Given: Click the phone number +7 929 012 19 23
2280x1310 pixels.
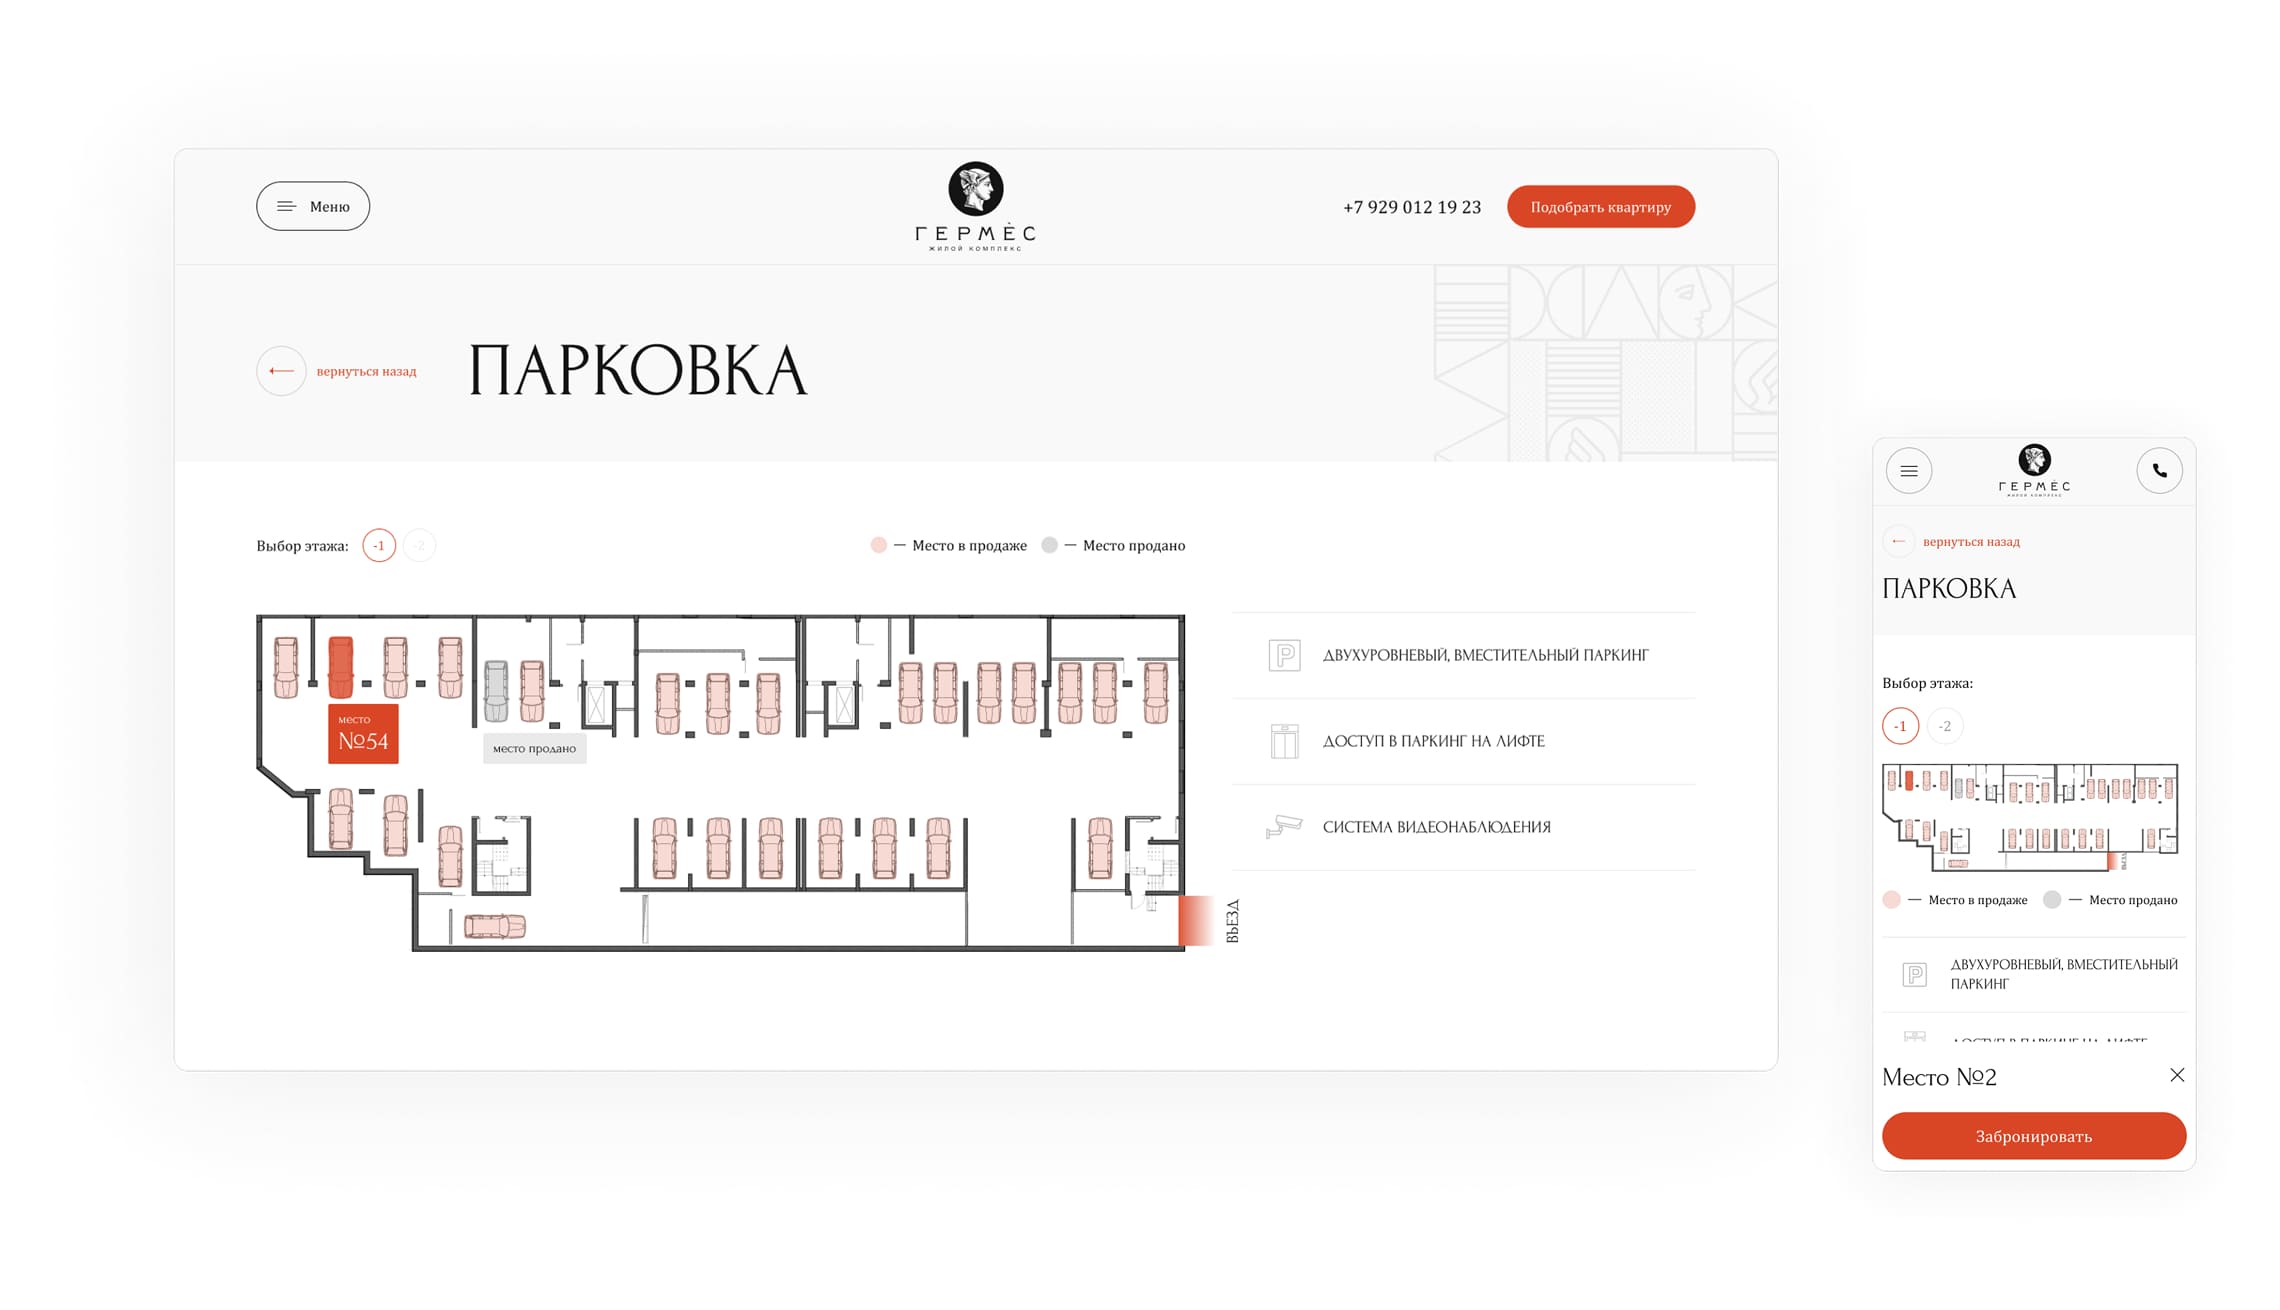Looking at the screenshot, I should 1411,207.
